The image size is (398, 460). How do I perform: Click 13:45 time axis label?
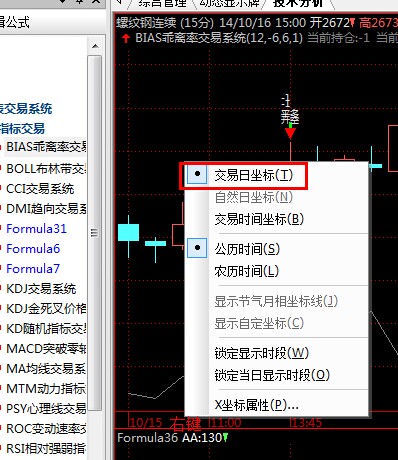point(306,423)
